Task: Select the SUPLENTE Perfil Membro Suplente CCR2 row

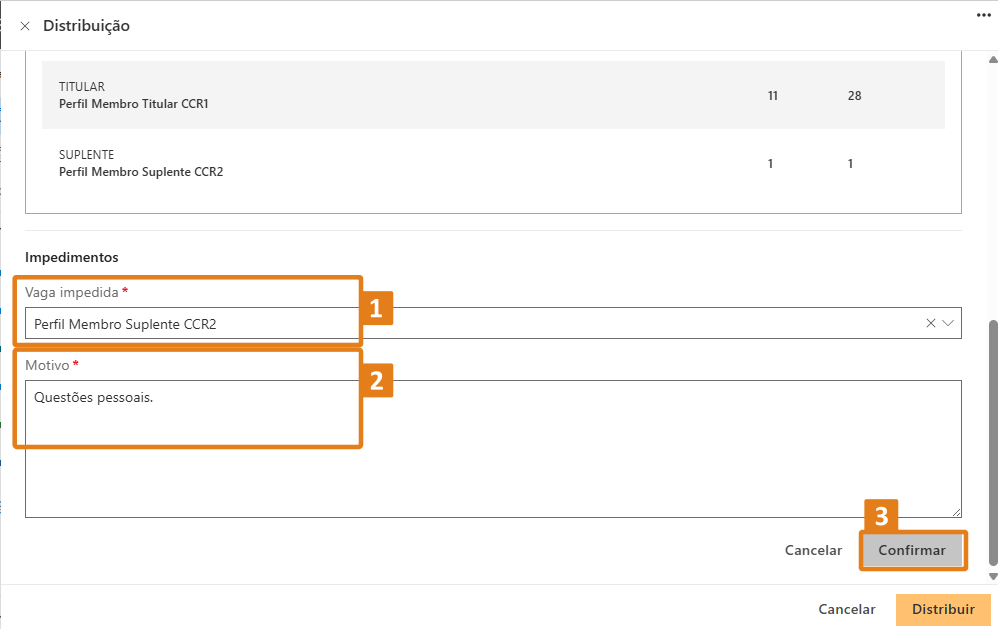Action: [x=493, y=163]
